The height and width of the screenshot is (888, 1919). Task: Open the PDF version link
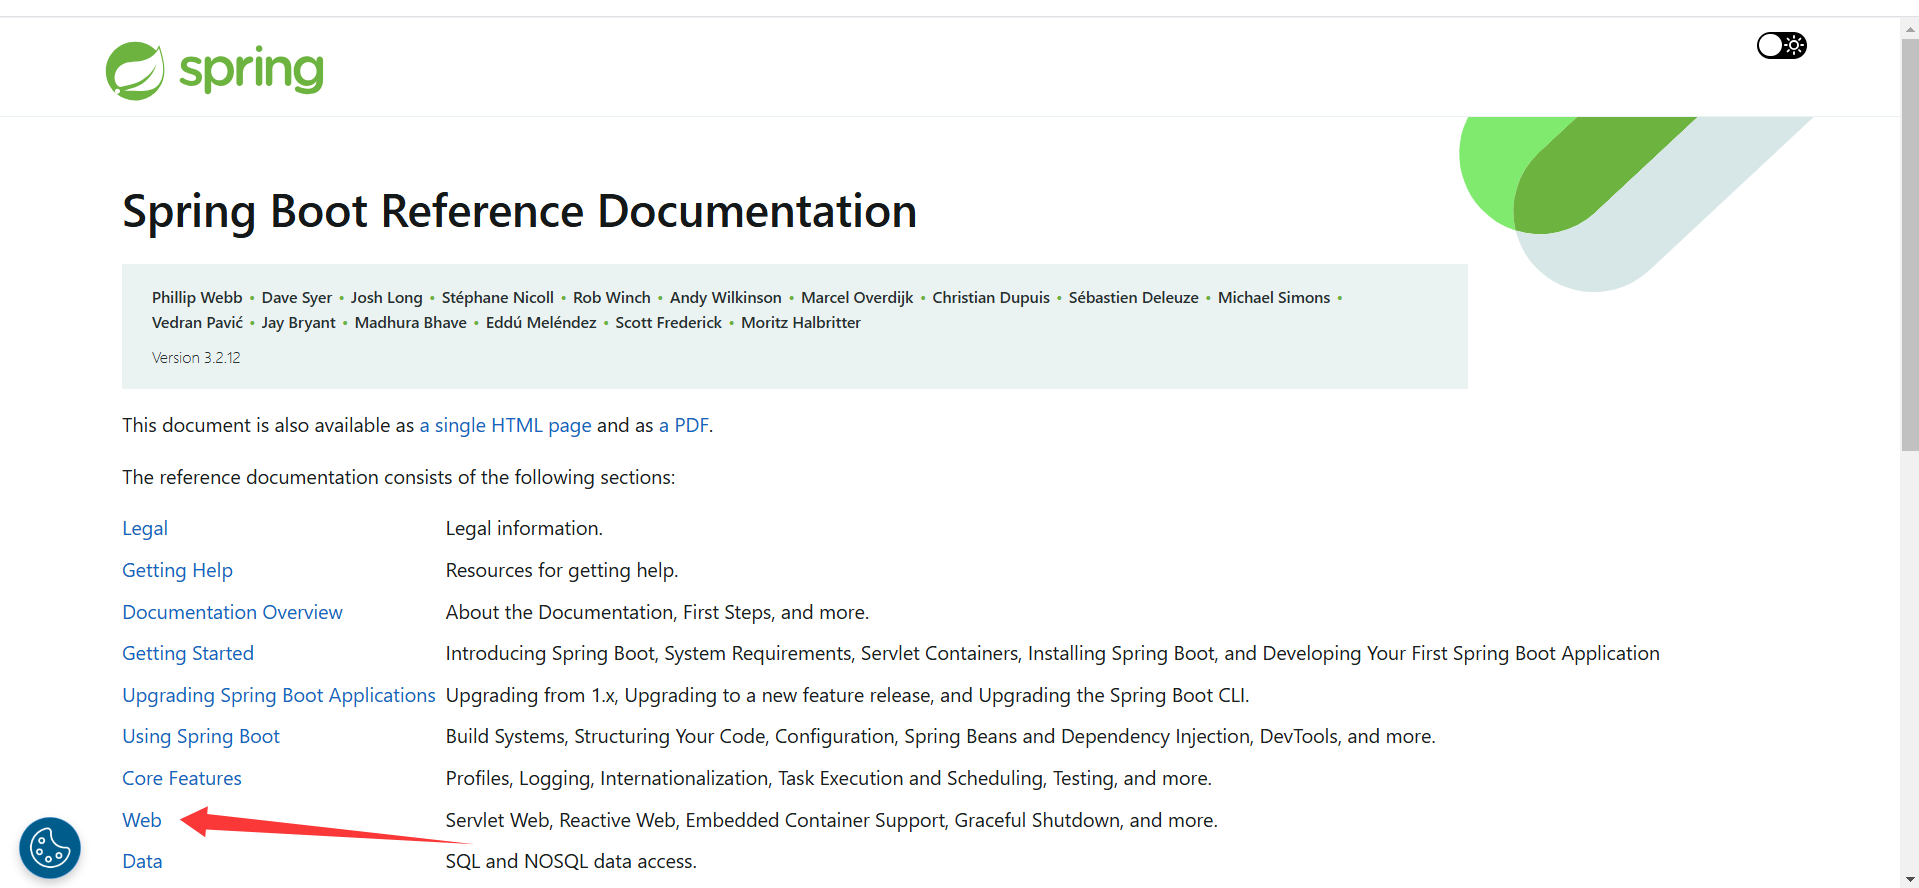683,425
